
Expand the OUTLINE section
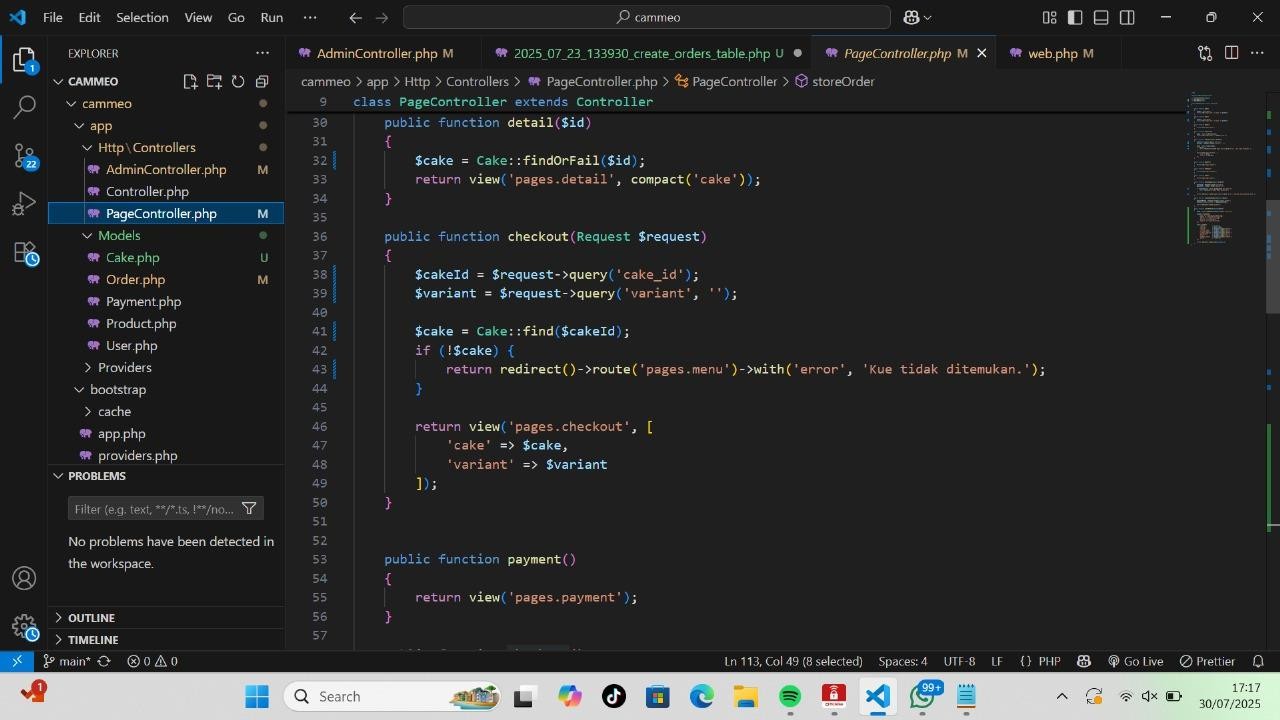click(91, 618)
